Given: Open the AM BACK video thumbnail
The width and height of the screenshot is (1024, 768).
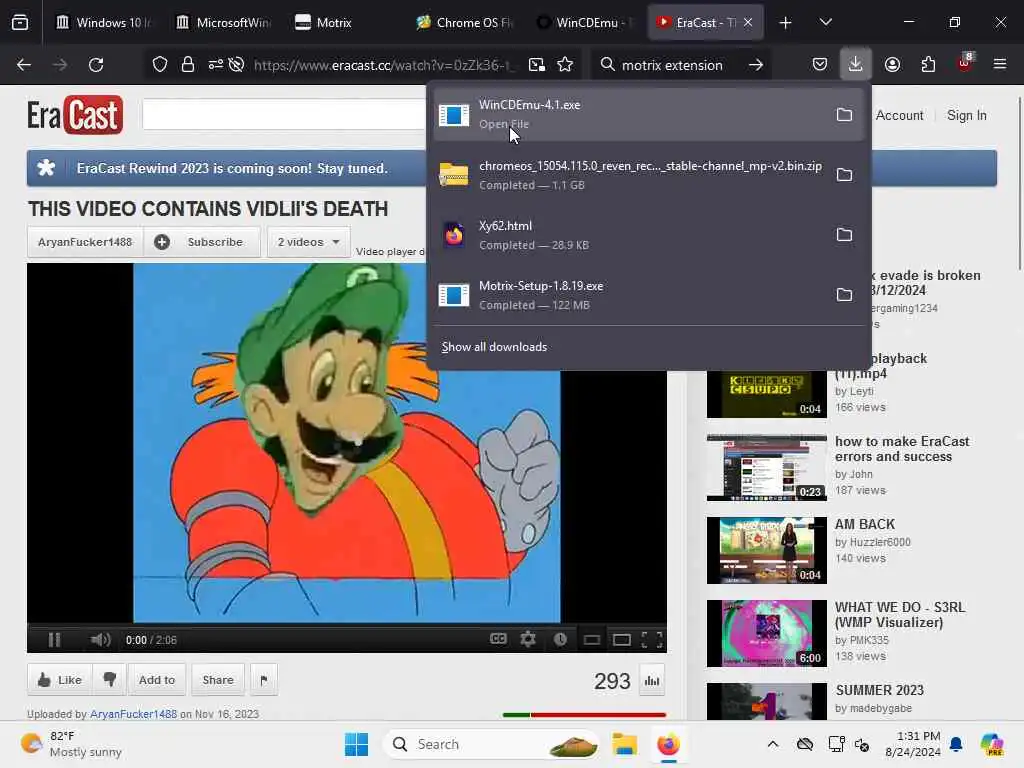Looking at the screenshot, I should [x=767, y=550].
